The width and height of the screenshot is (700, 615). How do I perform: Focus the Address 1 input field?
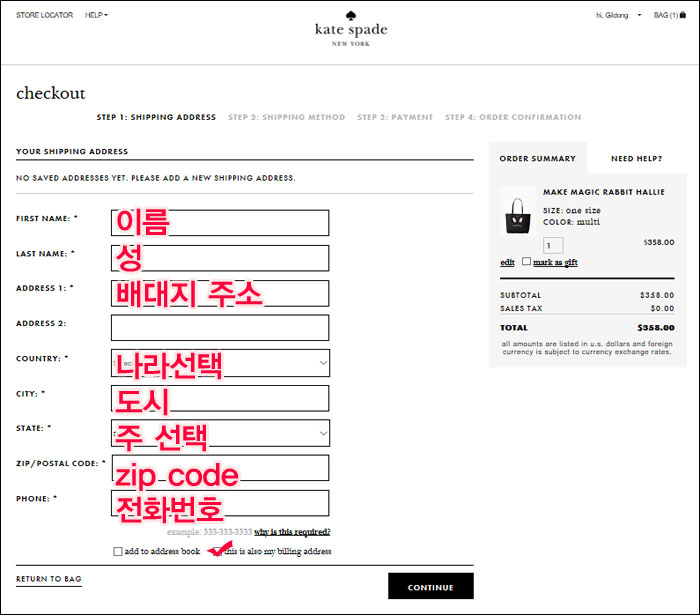tap(220, 293)
